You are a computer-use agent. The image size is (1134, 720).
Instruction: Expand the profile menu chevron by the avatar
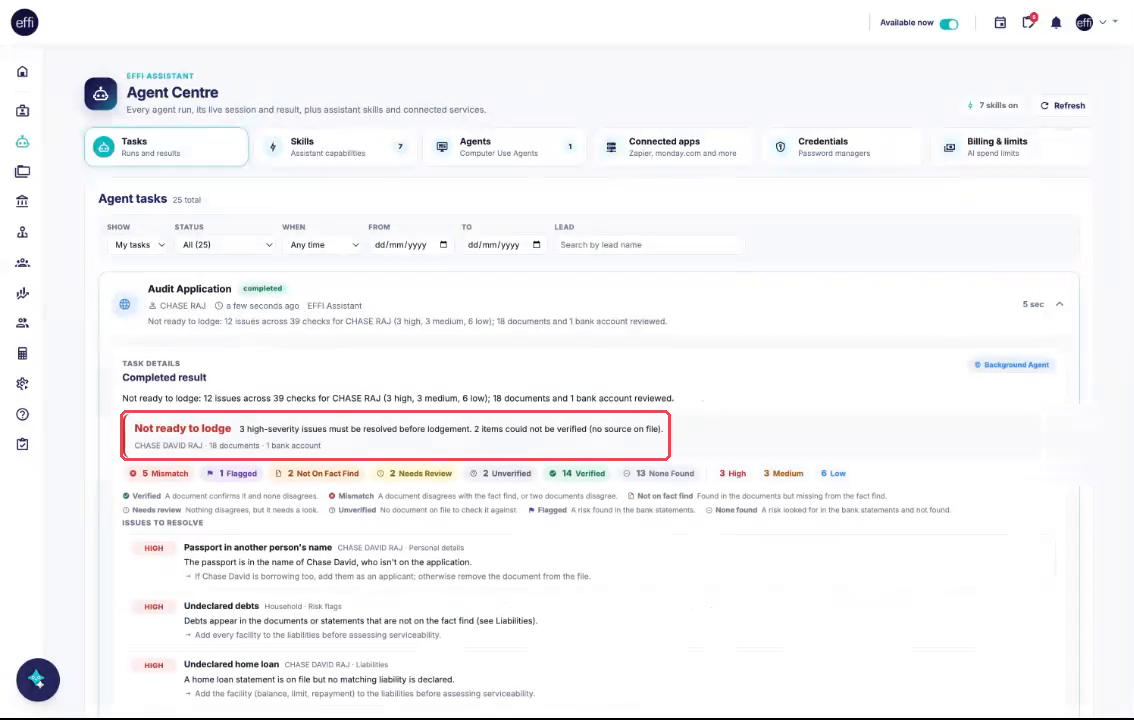coord(1103,22)
